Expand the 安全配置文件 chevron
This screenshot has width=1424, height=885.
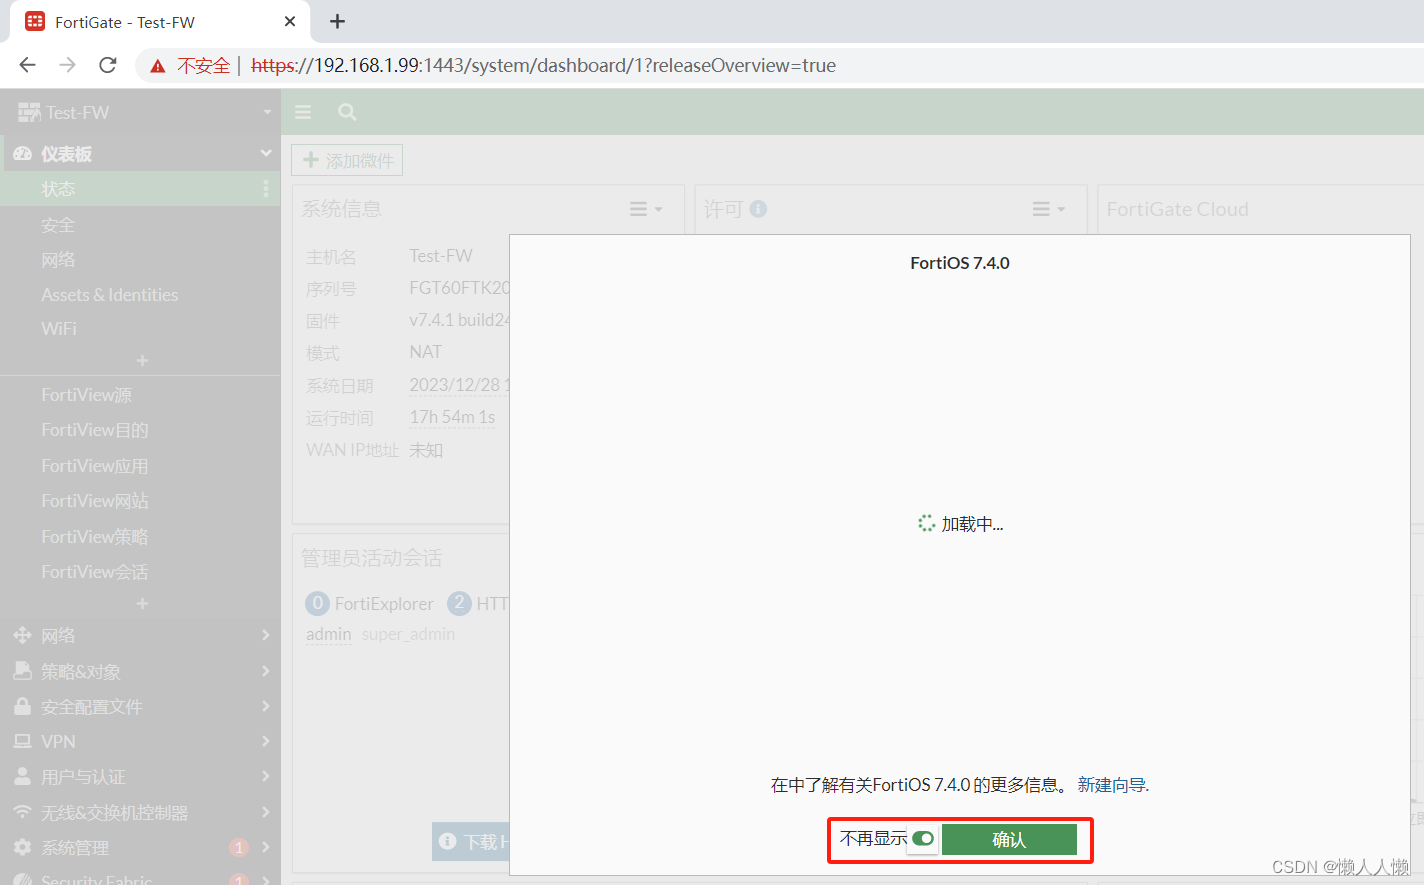coord(266,706)
